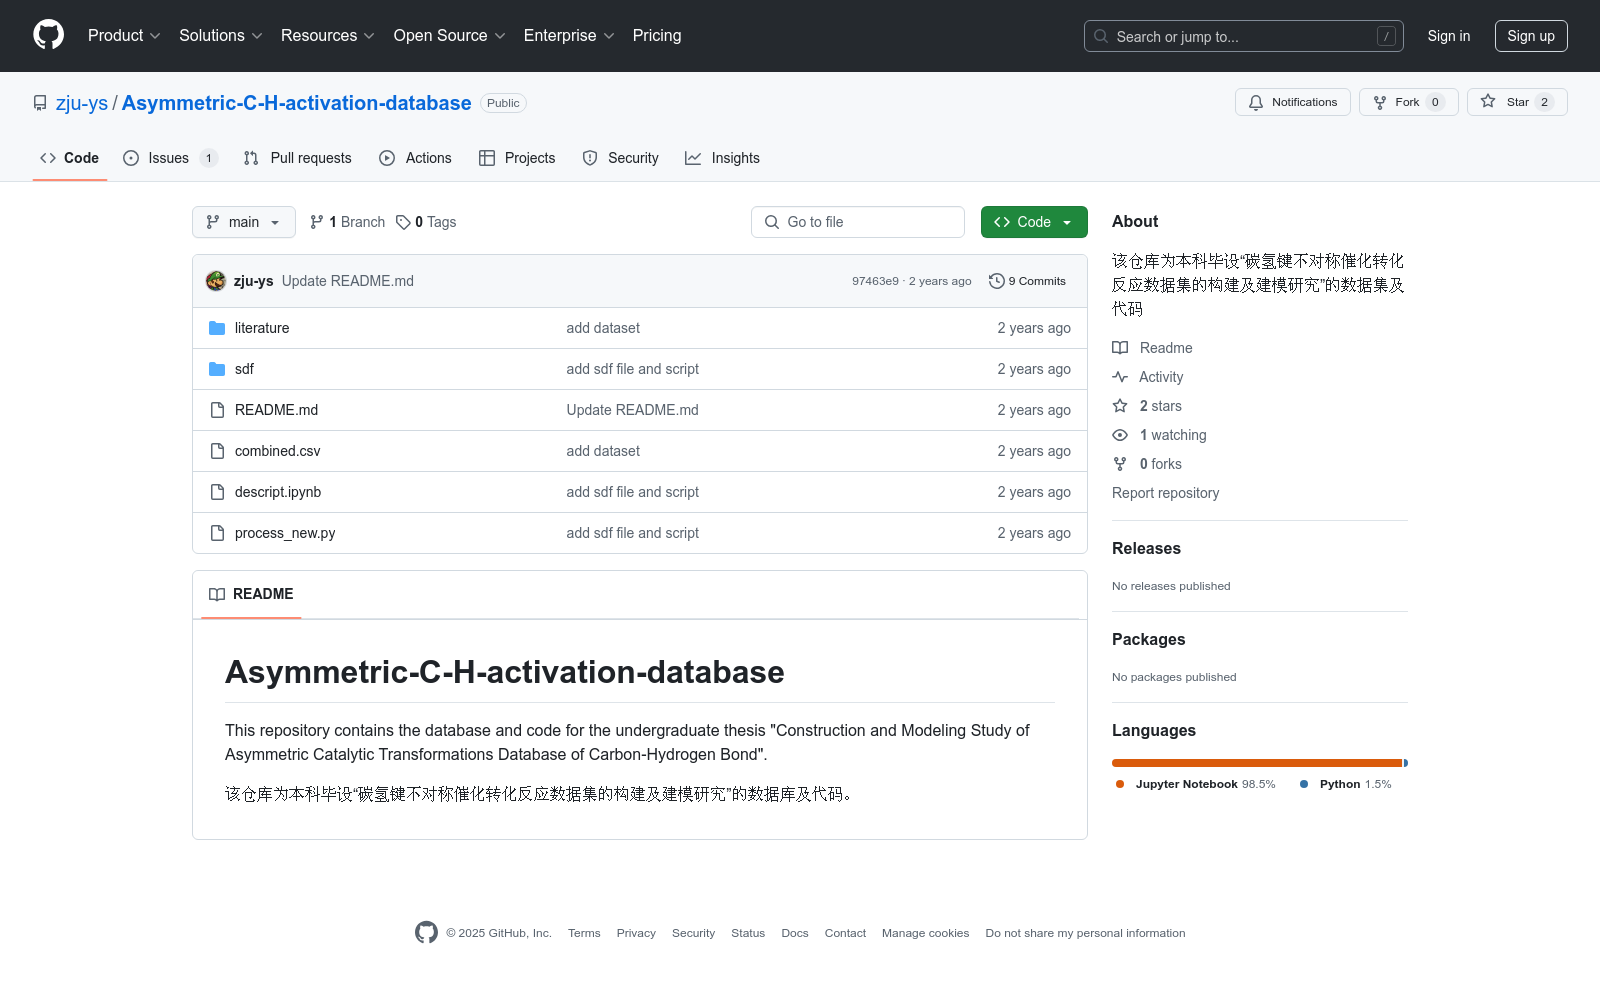Click the GitHub logo in header
The image size is (1600, 1000).
48,35
